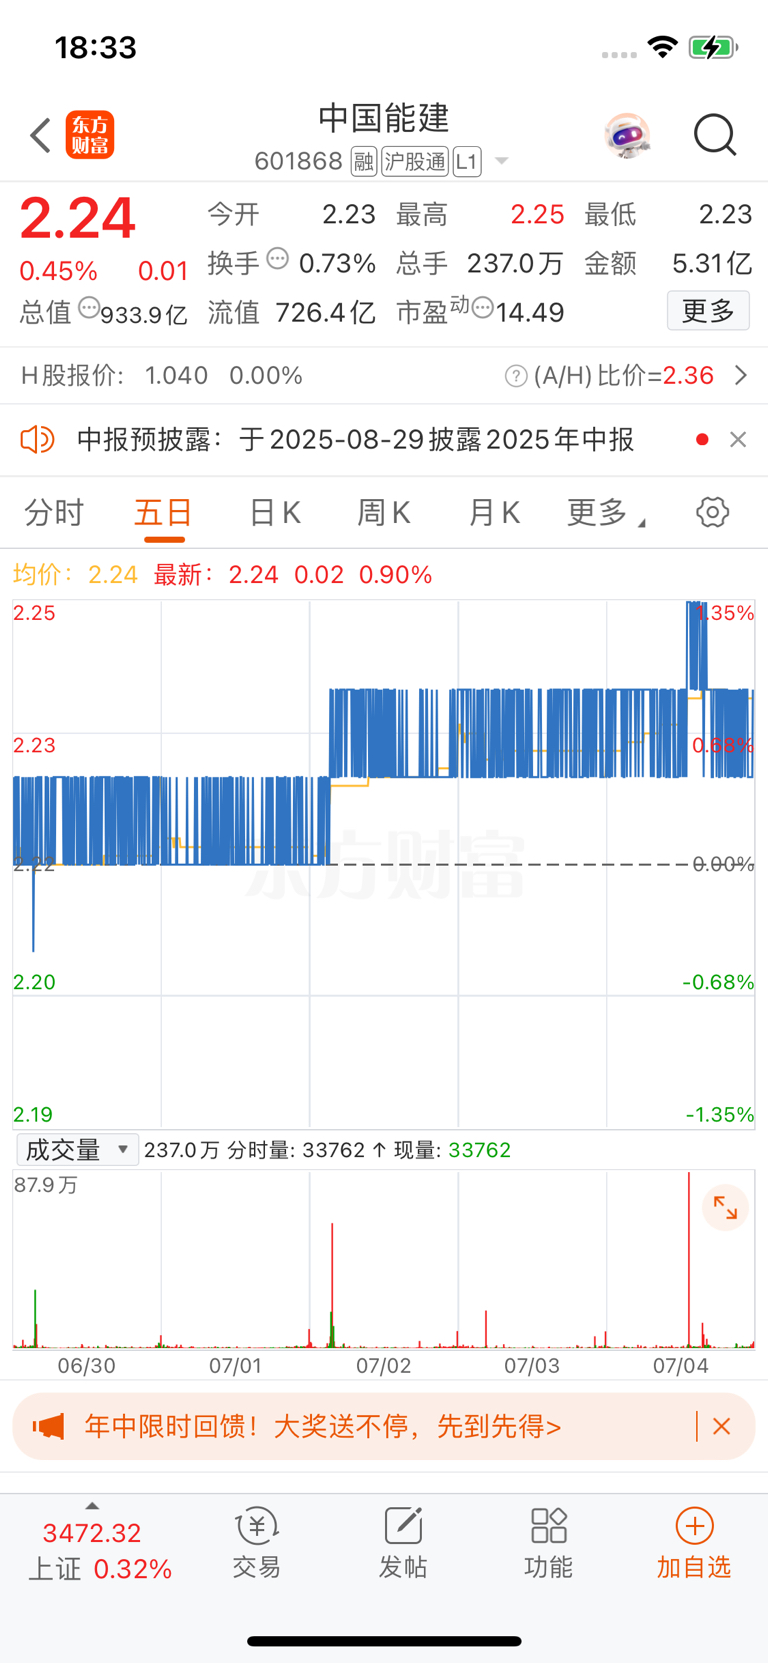768x1663 pixels.
Task: Expand the stock title dropdown arrow
Action: (502, 161)
